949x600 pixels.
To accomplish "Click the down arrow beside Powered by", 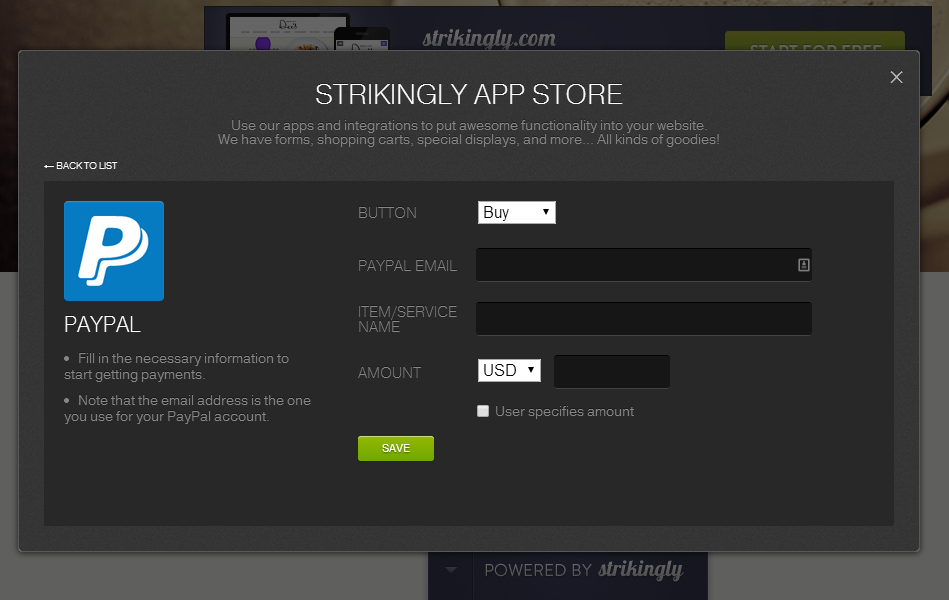I will 451,570.
